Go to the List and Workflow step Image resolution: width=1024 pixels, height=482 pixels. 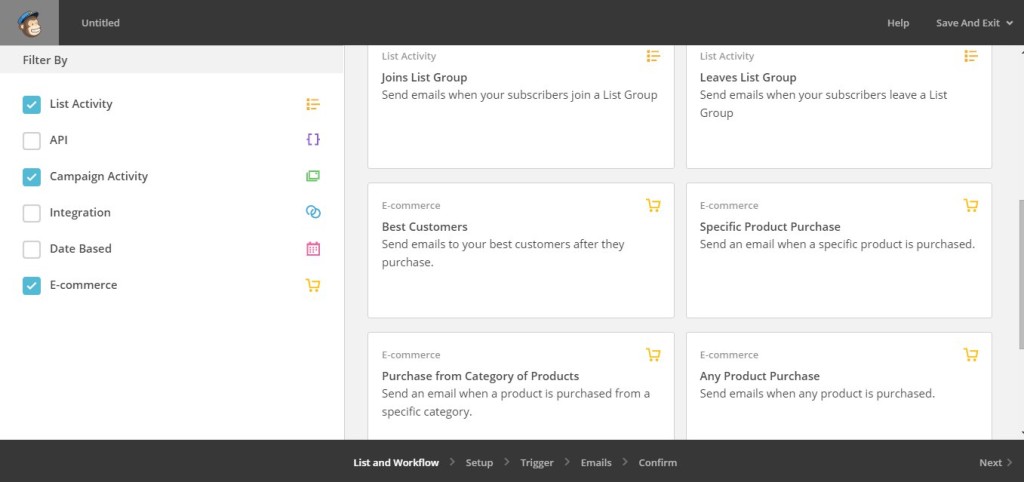pyautogui.click(x=396, y=462)
